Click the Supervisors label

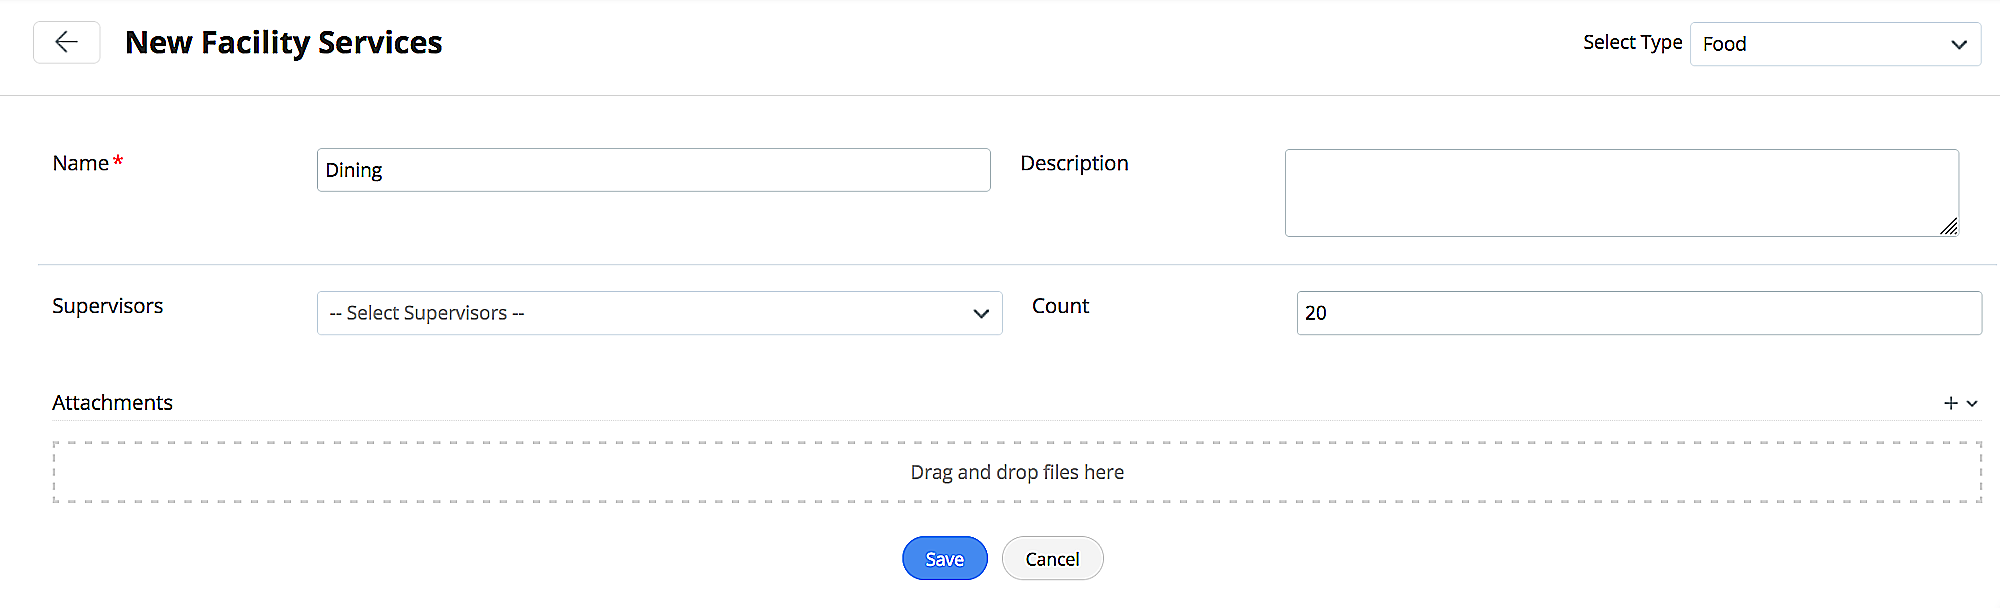point(107,306)
